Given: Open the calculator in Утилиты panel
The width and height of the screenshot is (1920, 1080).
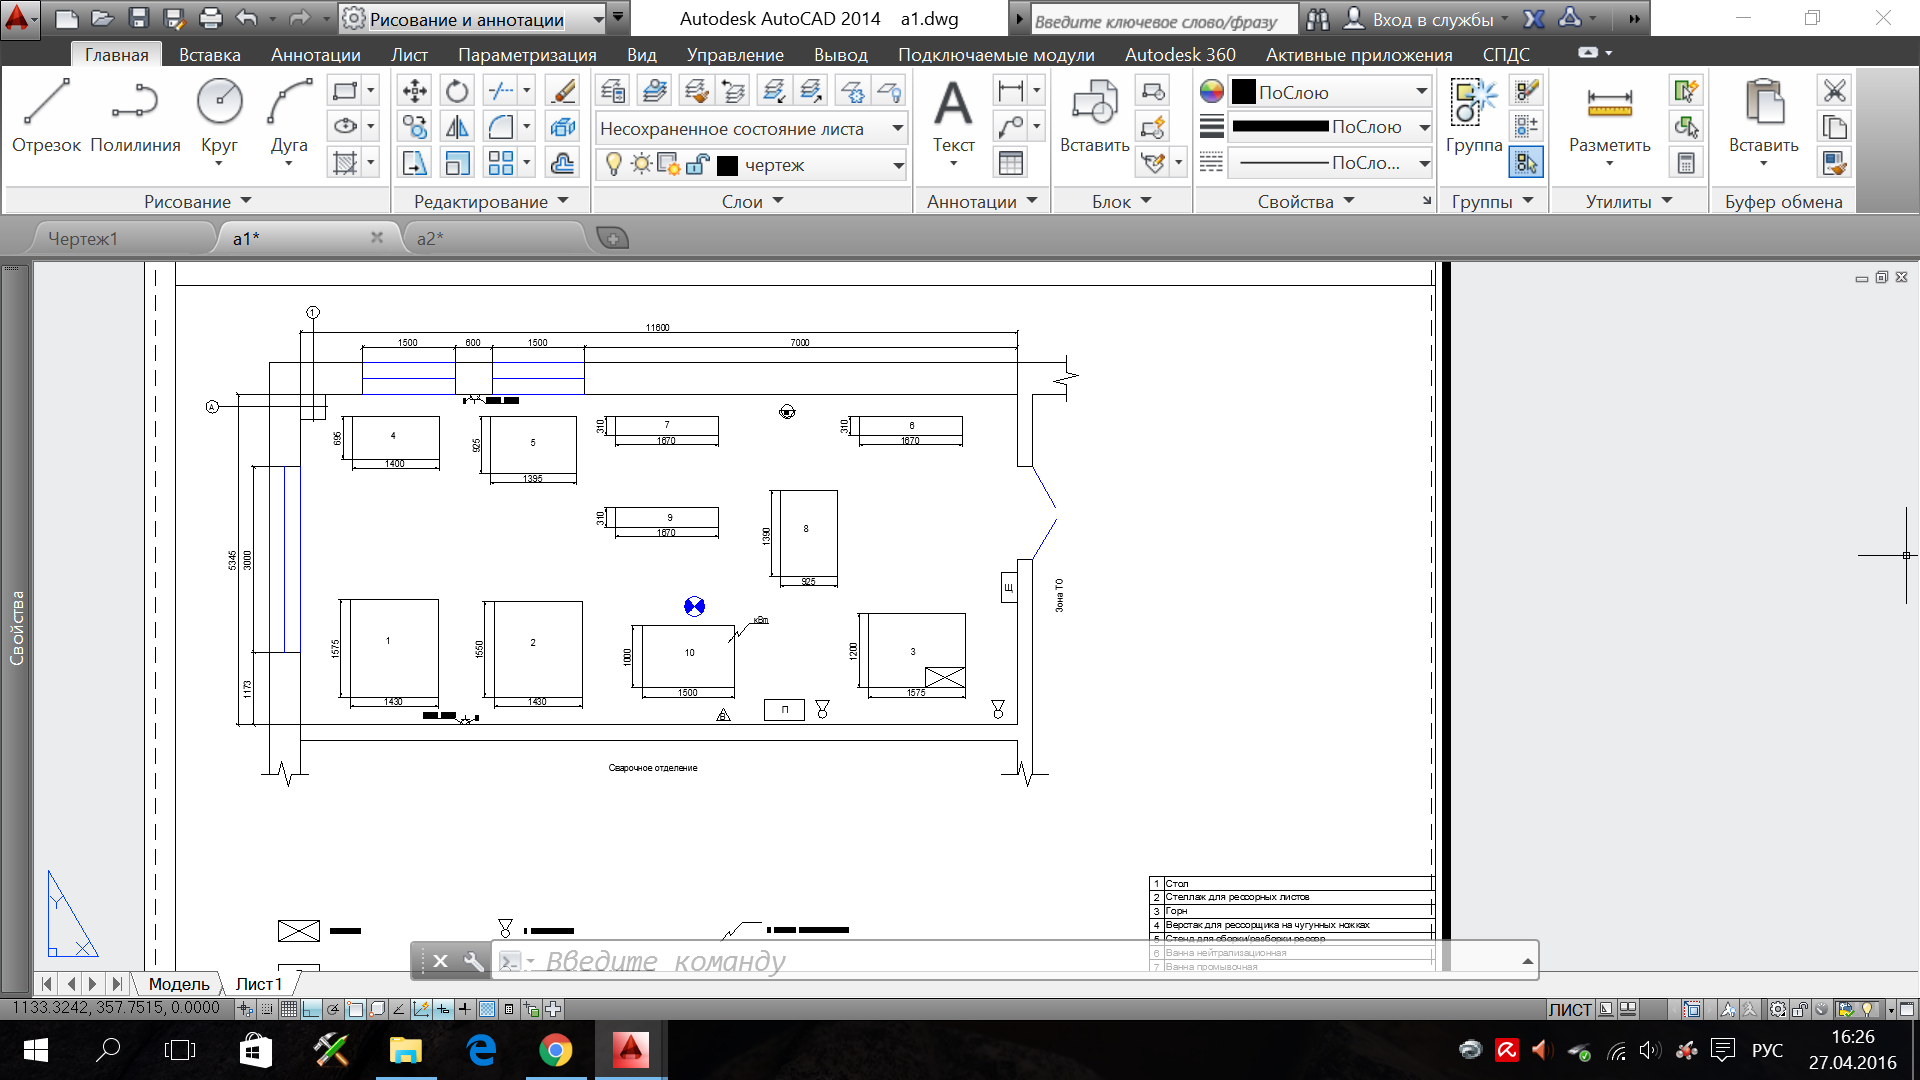Looking at the screenshot, I should 1686,163.
